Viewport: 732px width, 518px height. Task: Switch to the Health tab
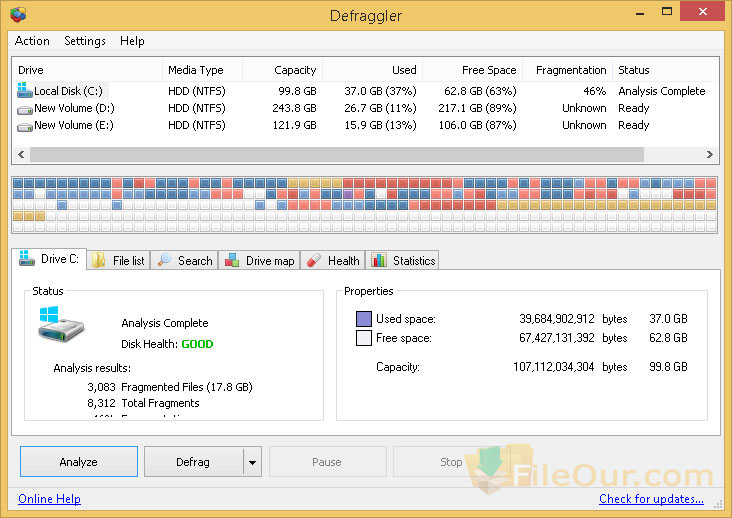click(x=332, y=260)
